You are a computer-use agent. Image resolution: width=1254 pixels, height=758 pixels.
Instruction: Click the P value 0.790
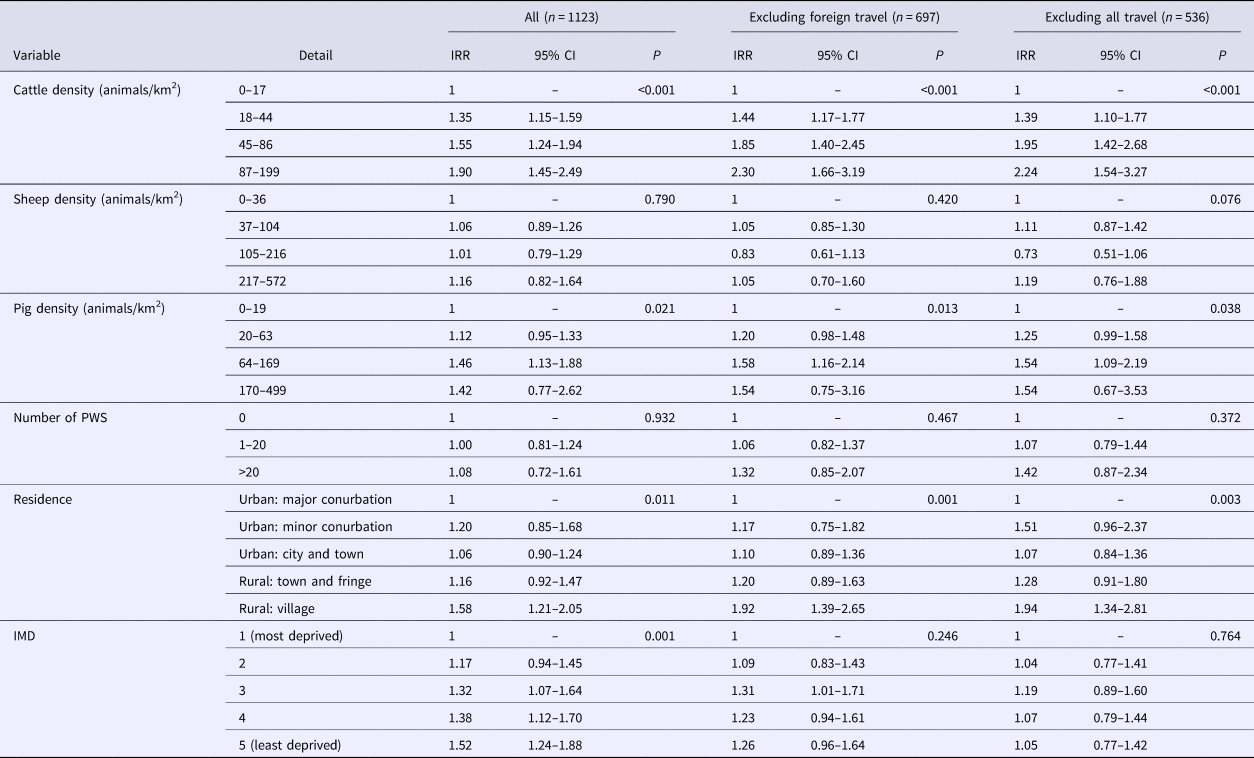coord(656,199)
